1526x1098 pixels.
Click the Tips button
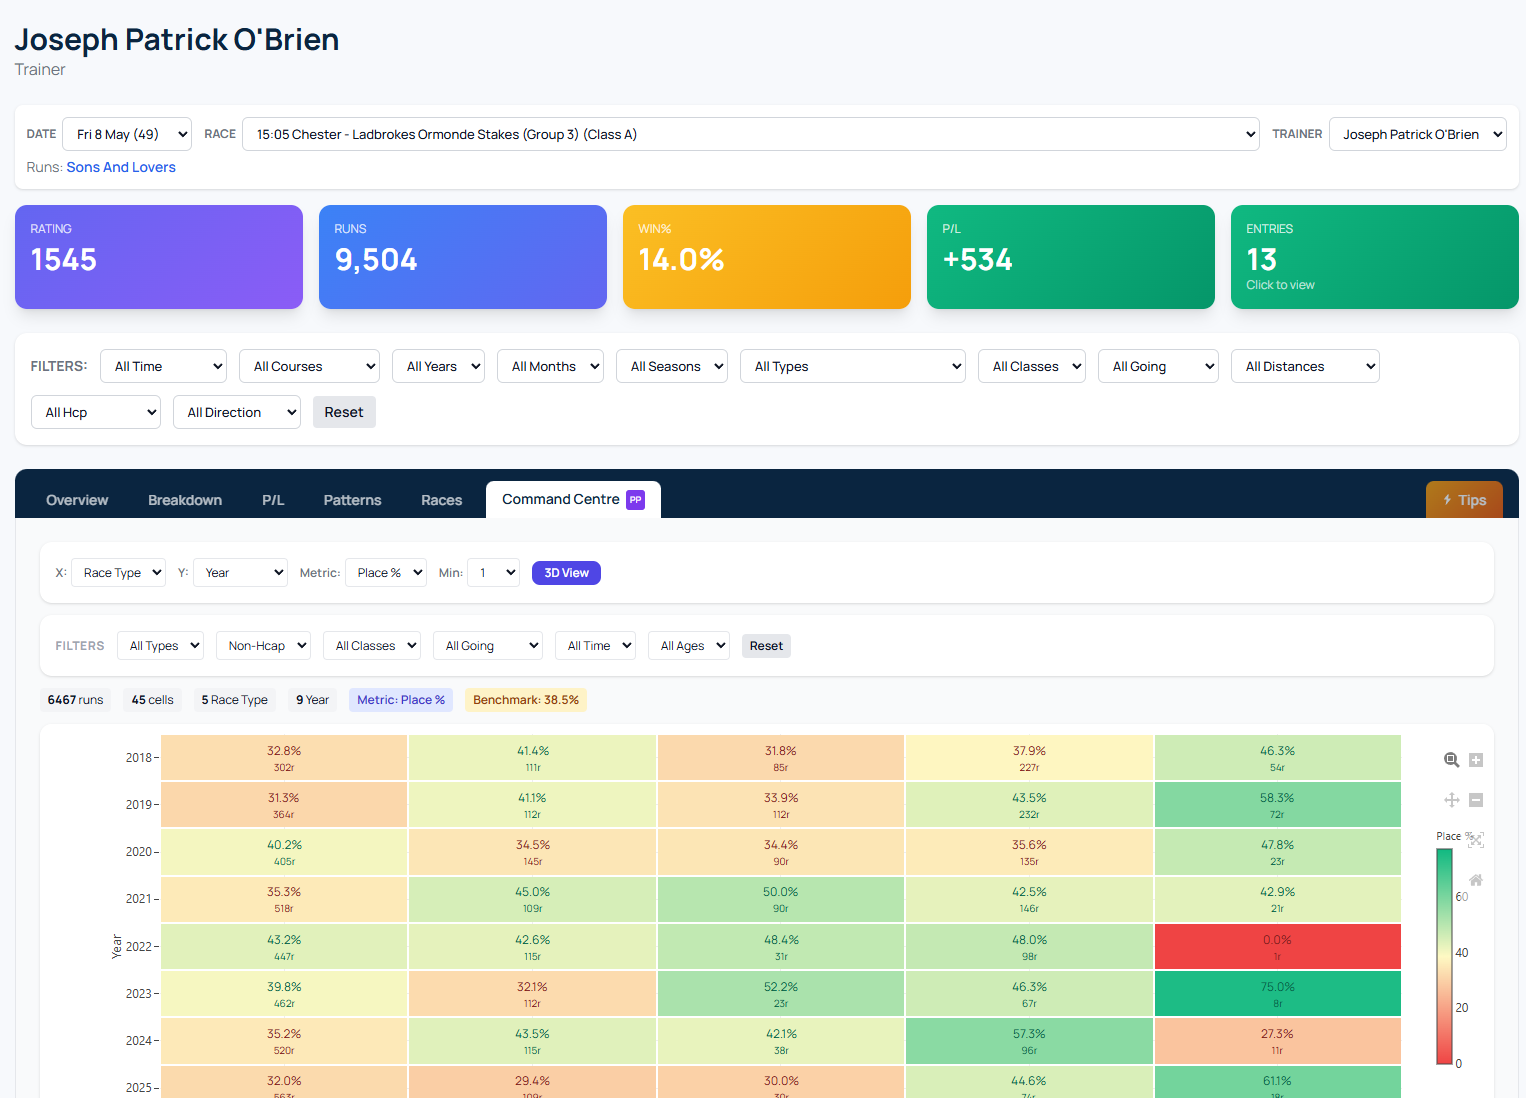click(1464, 500)
